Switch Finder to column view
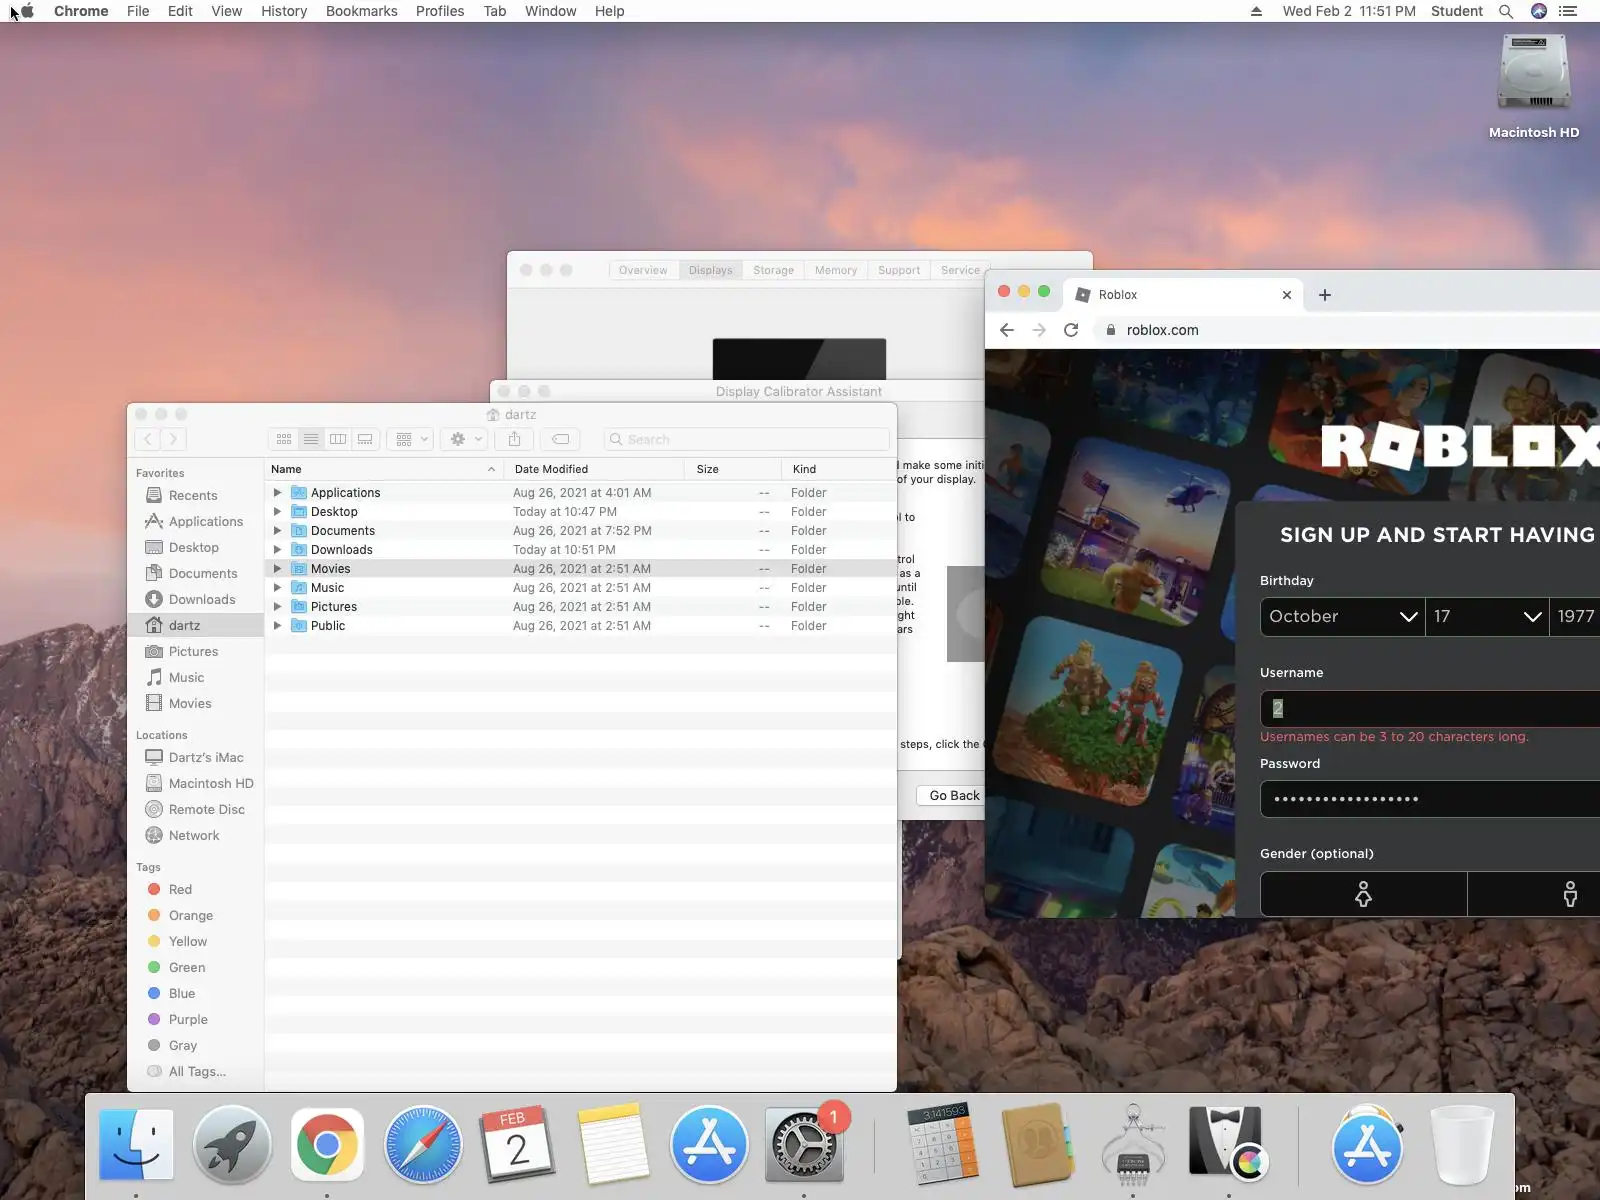 [338, 439]
